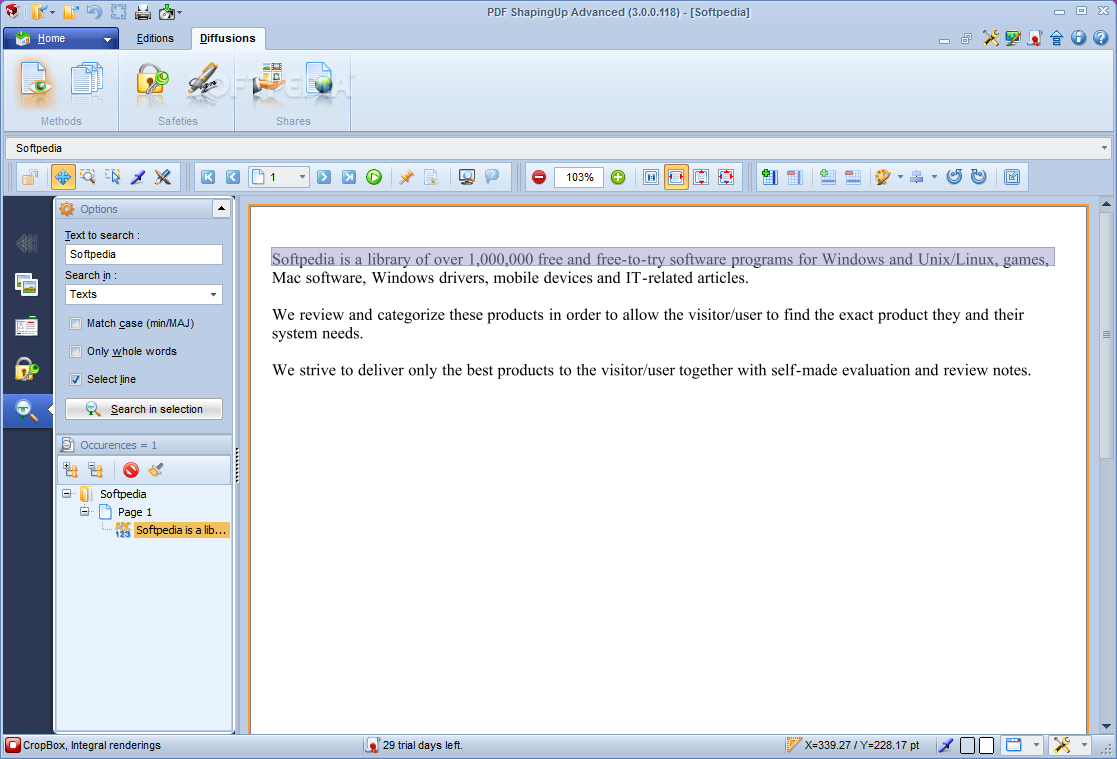Select the 'Softpedia is a lib...' occurrence
Viewport: 1117px width, 759px height.
tap(181, 530)
